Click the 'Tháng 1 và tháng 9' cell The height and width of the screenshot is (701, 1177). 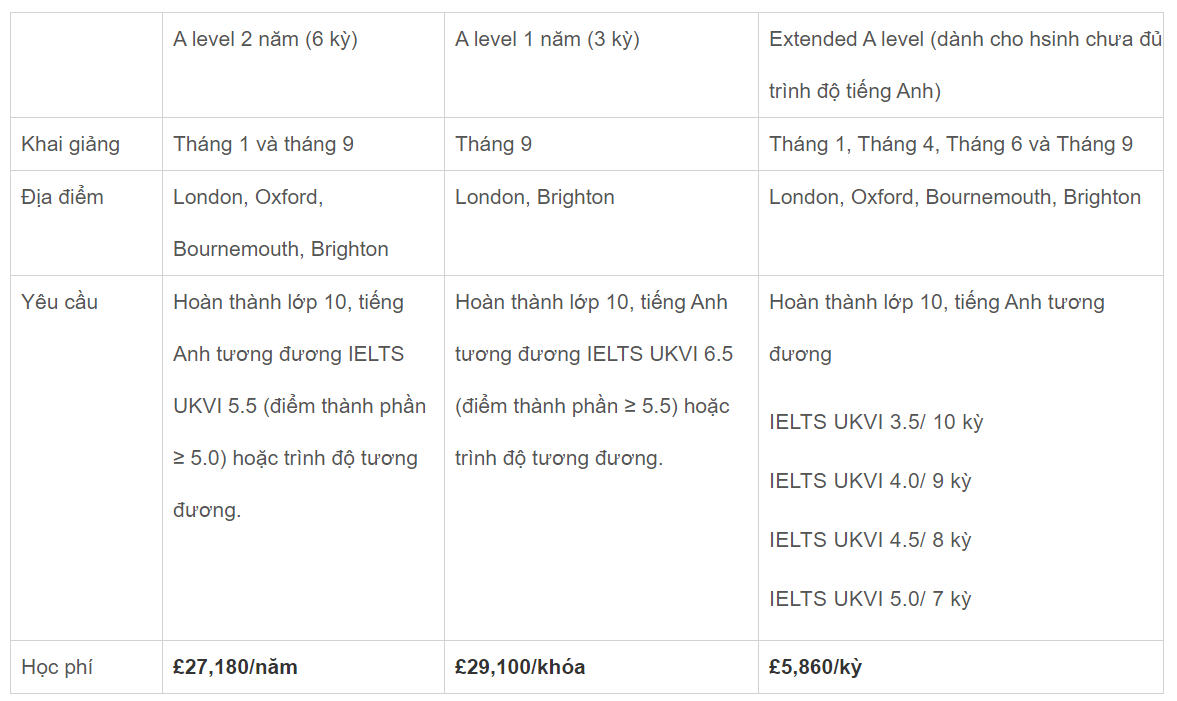(x=263, y=144)
